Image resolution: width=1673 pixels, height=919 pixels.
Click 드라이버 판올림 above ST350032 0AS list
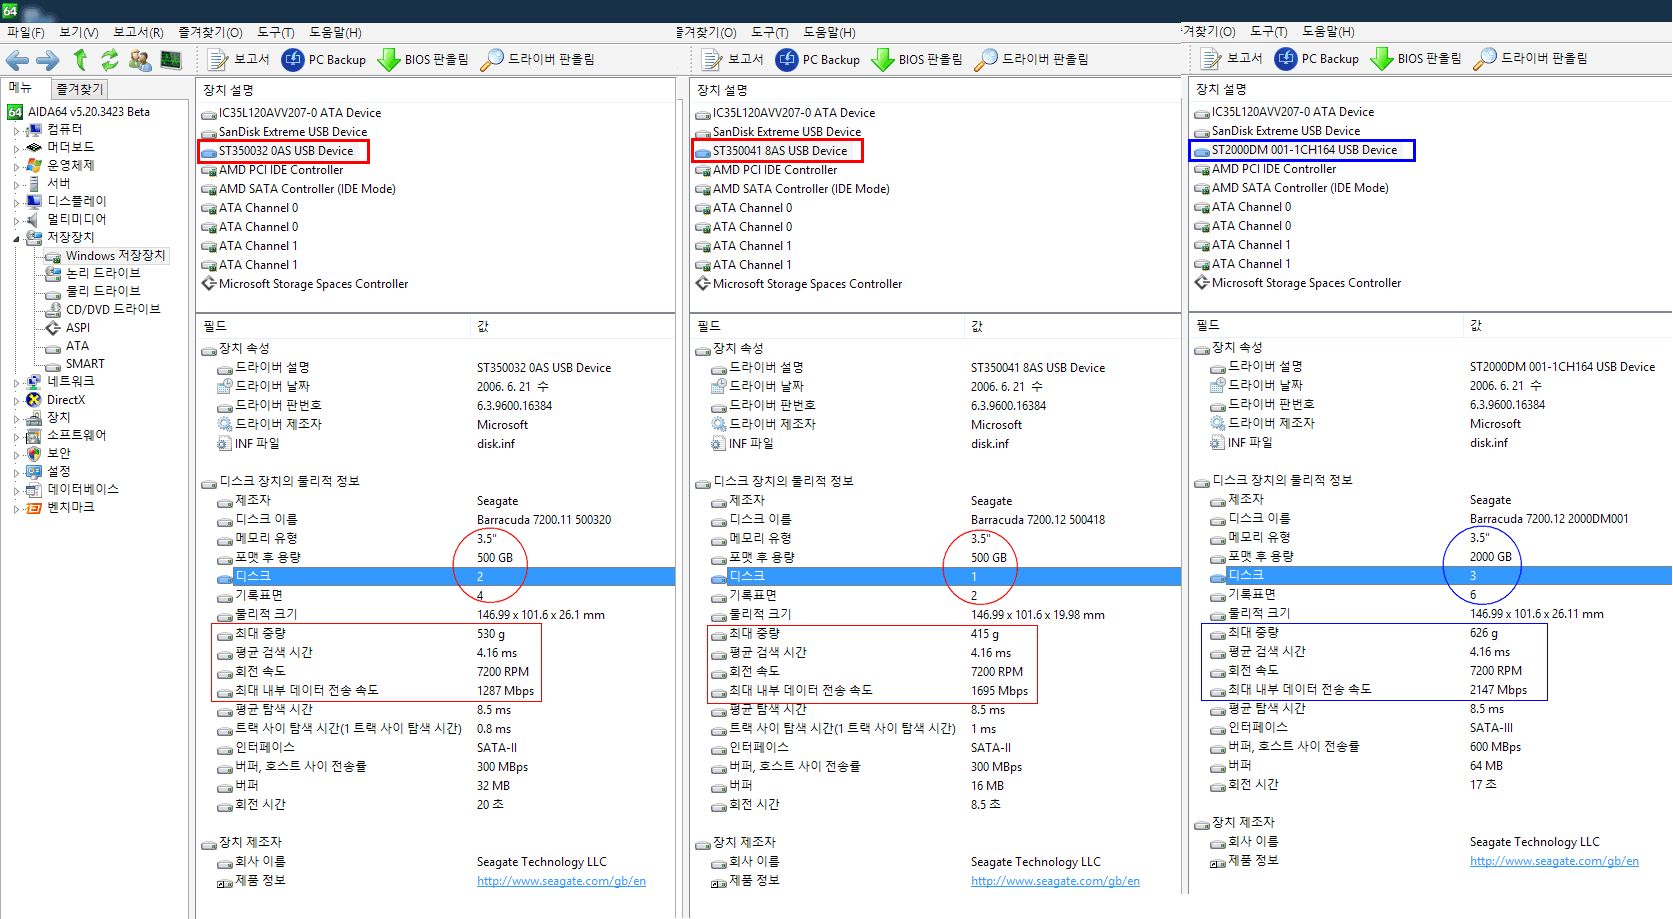tap(538, 59)
